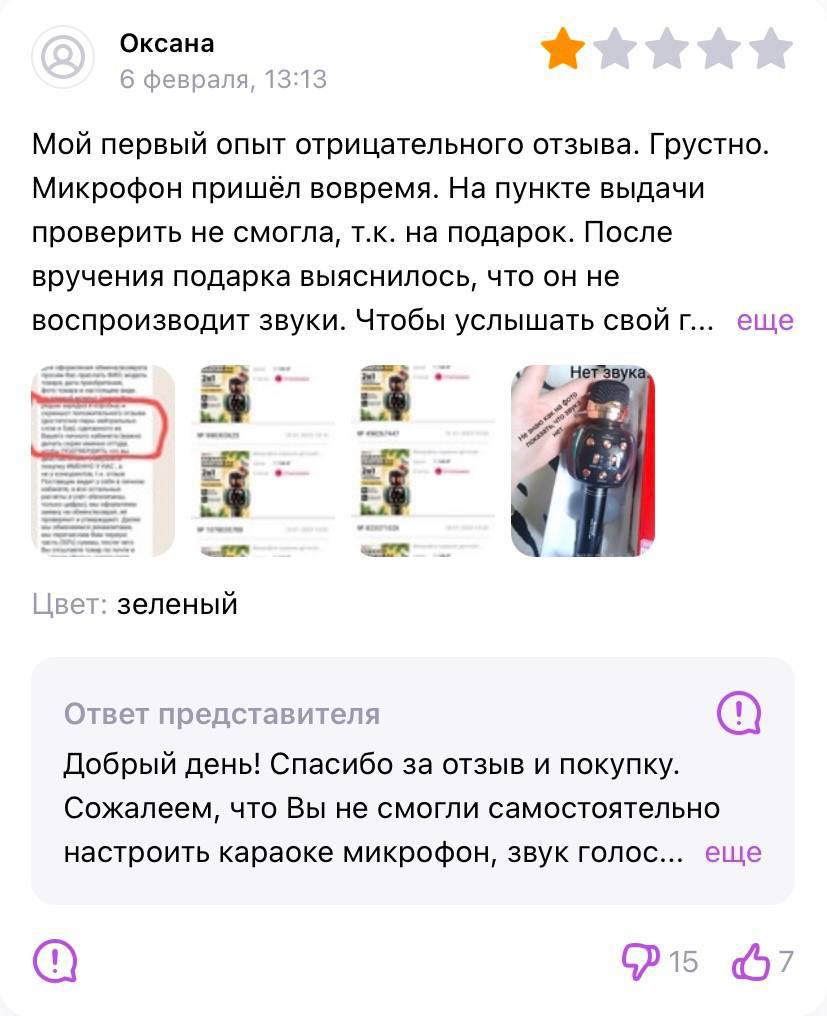The height and width of the screenshot is (1016, 827).
Task: Click the third gray rating star
Action: click(667, 49)
